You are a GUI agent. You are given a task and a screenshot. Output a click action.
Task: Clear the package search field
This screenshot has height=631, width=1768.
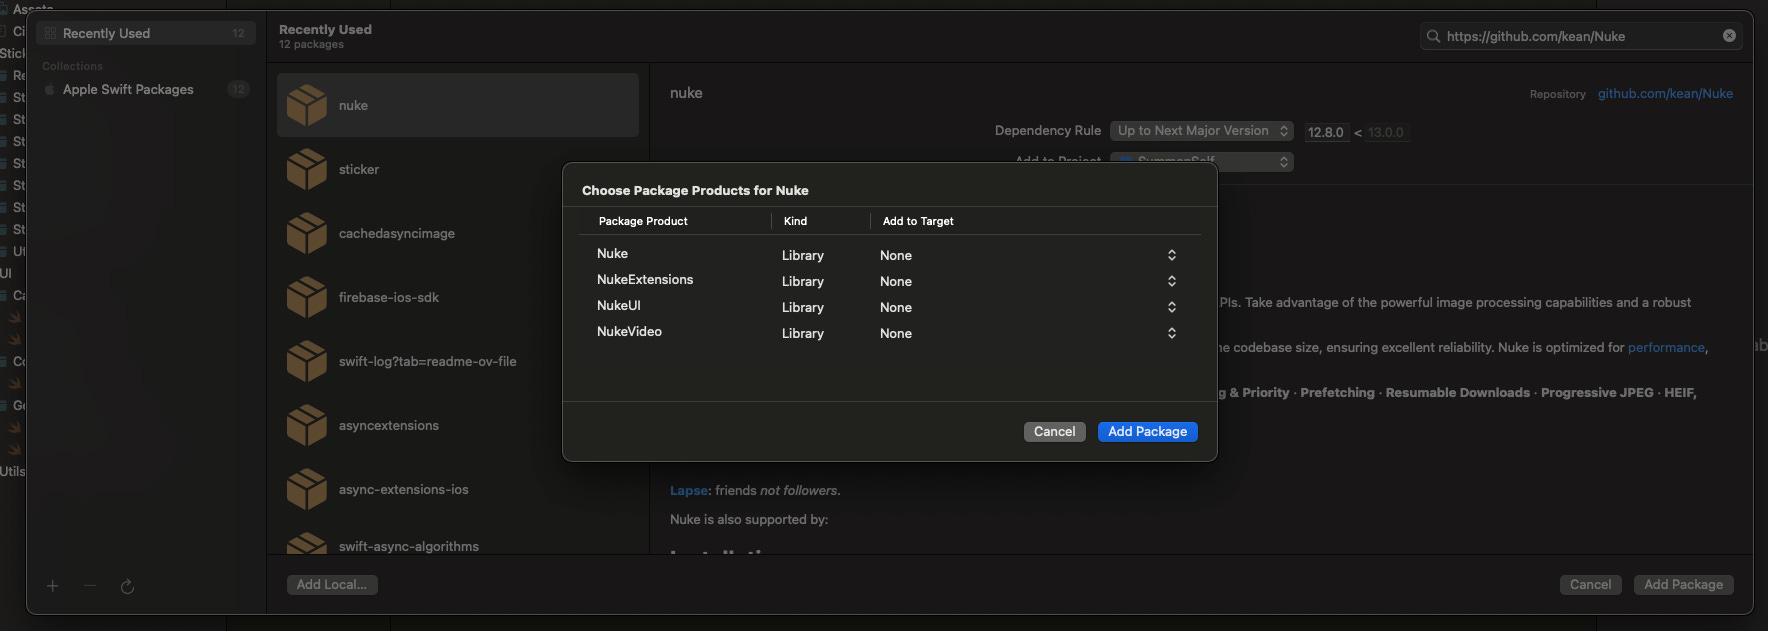tap(1729, 36)
